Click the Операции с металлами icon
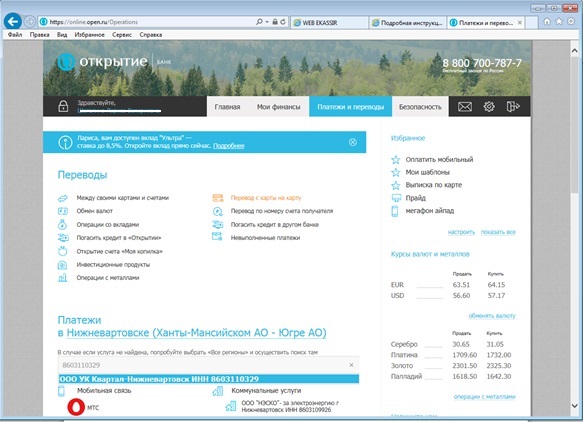 tap(62, 278)
